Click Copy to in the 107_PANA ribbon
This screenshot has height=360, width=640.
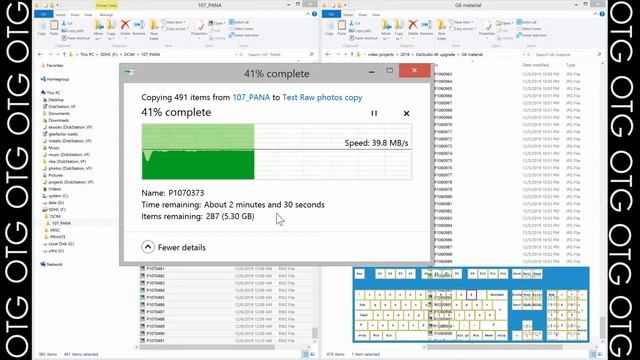click(111, 30)
